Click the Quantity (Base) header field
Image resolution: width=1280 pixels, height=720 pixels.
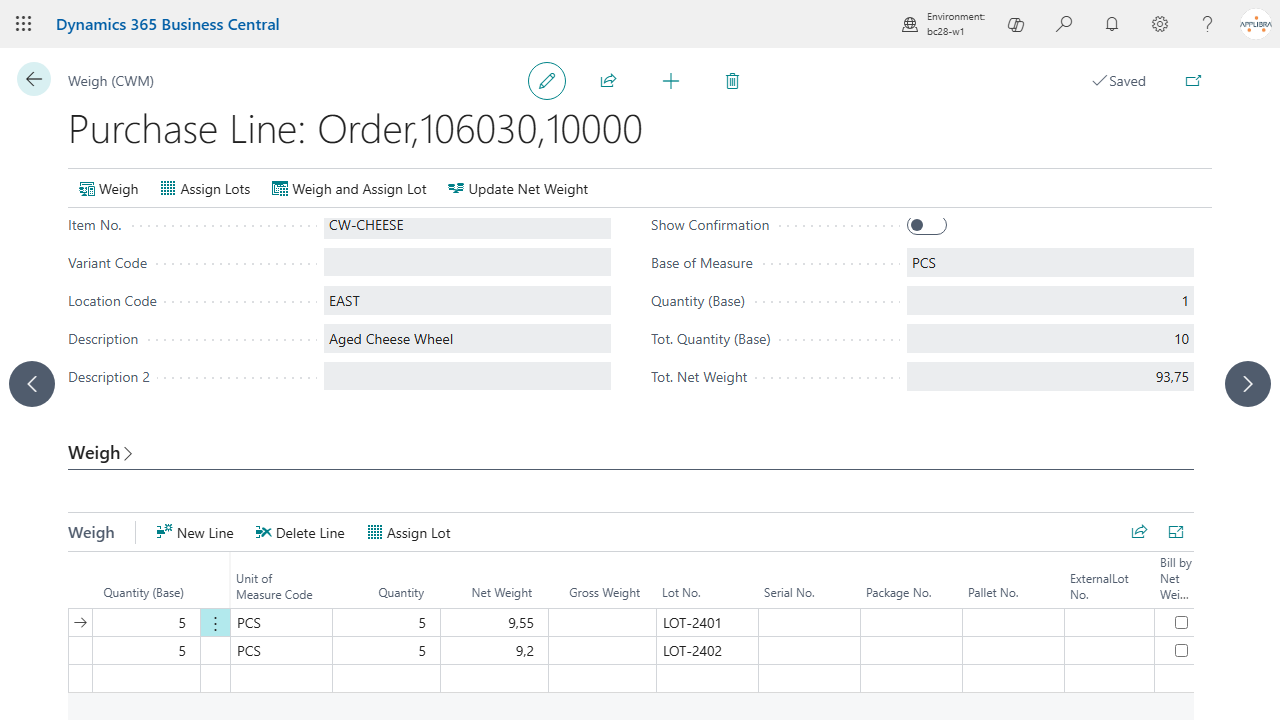point(1050,301)
